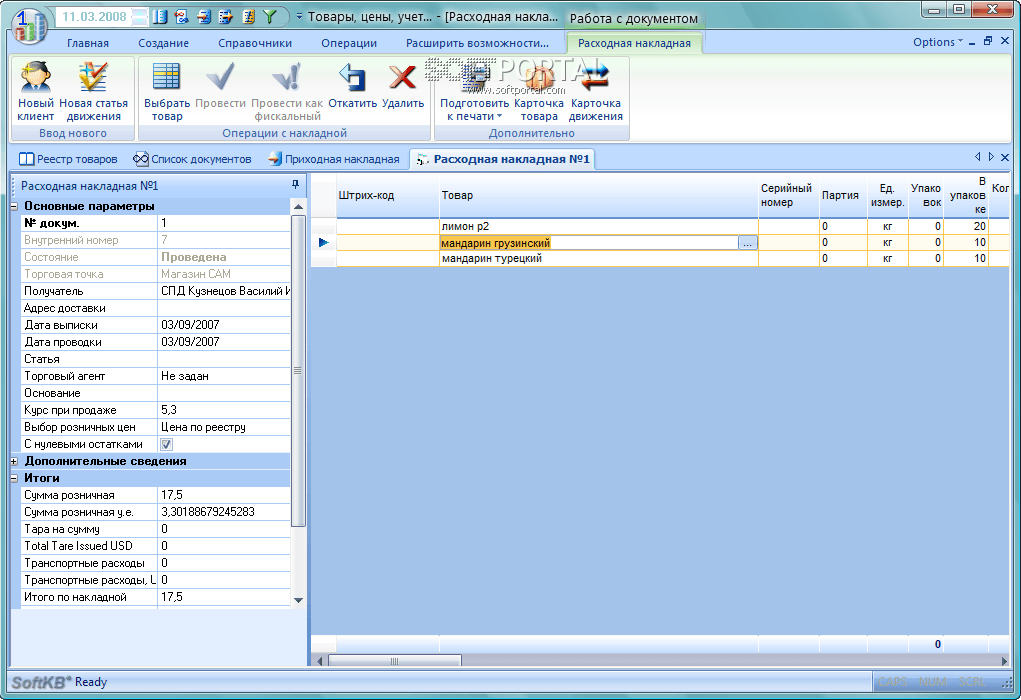
Task: Open the Главная ribbon tab
Action: tap(88, 43)
